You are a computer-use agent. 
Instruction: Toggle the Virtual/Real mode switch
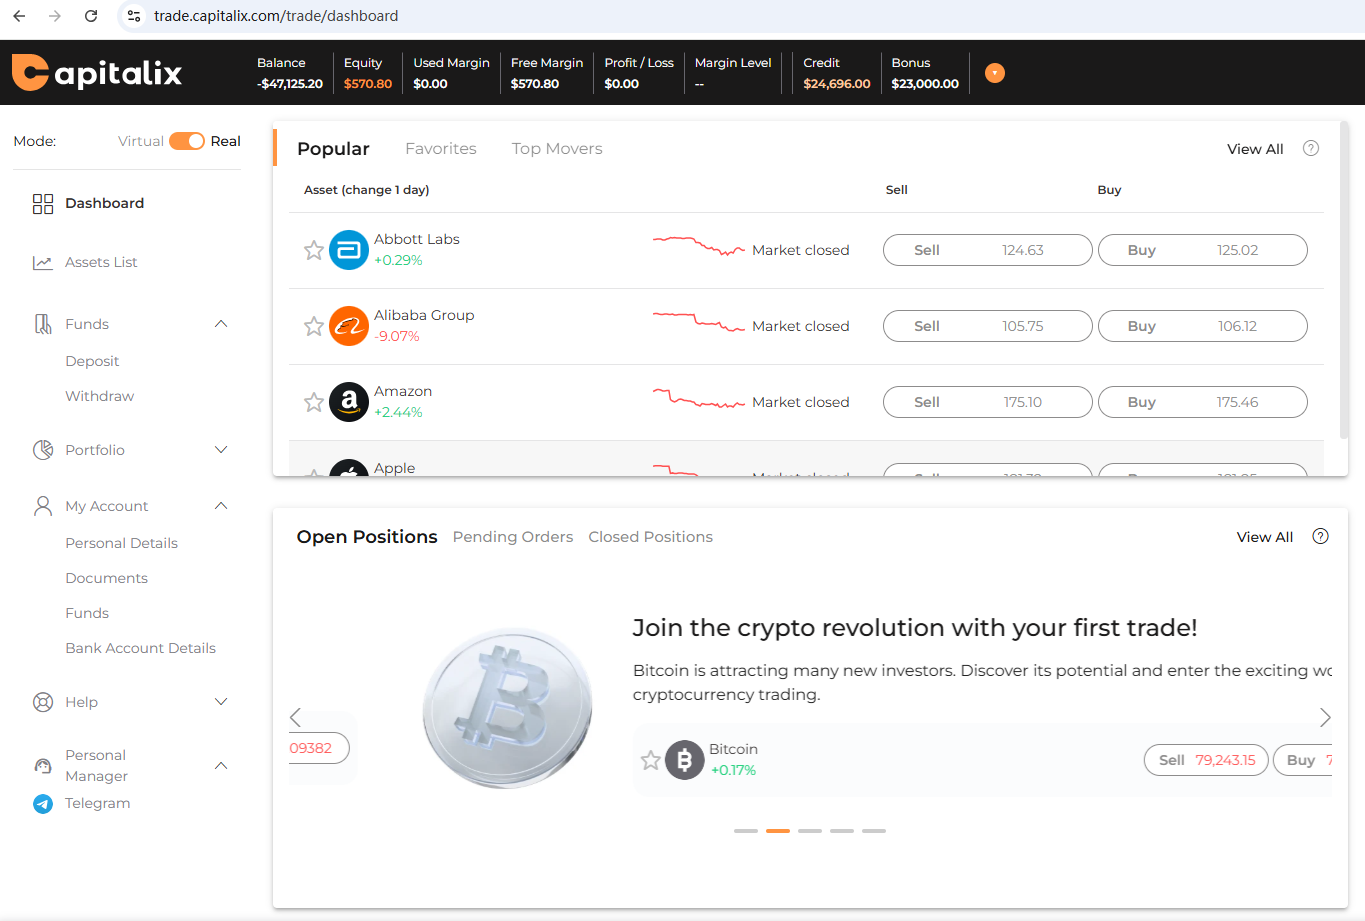(x=187, y=141)
